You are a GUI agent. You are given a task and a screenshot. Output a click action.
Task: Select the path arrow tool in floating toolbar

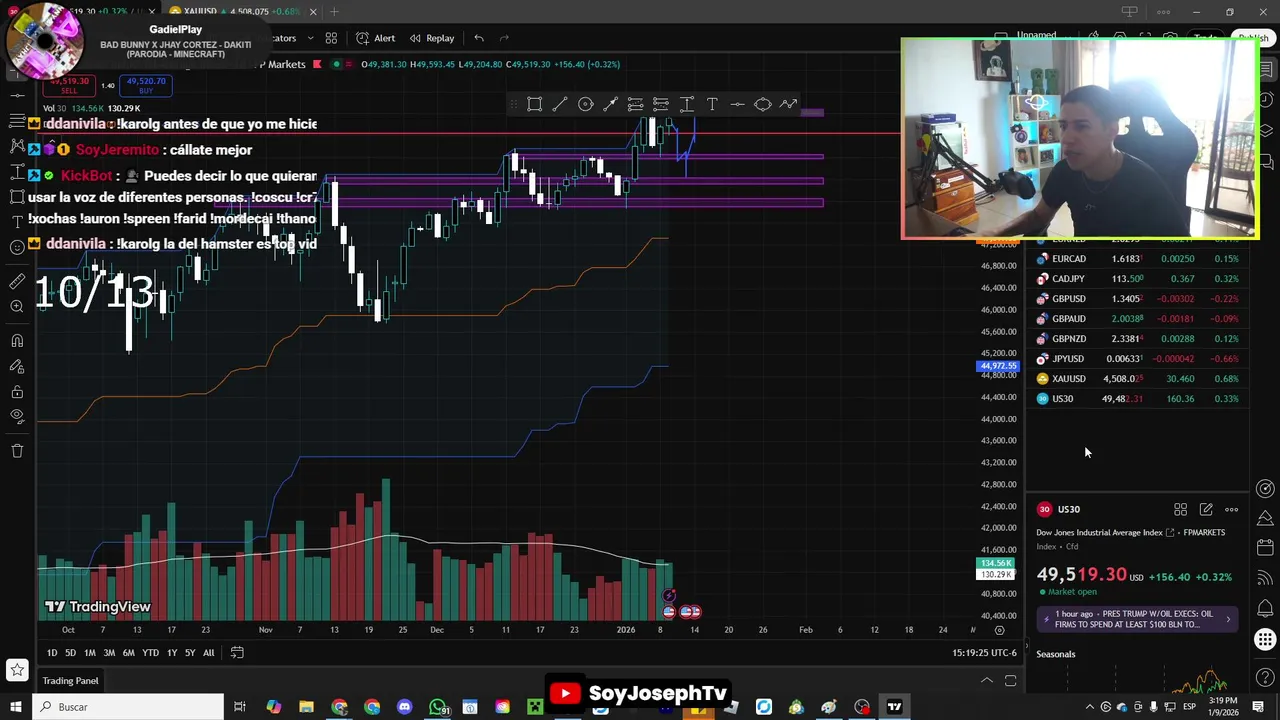[x=788, y=104]
